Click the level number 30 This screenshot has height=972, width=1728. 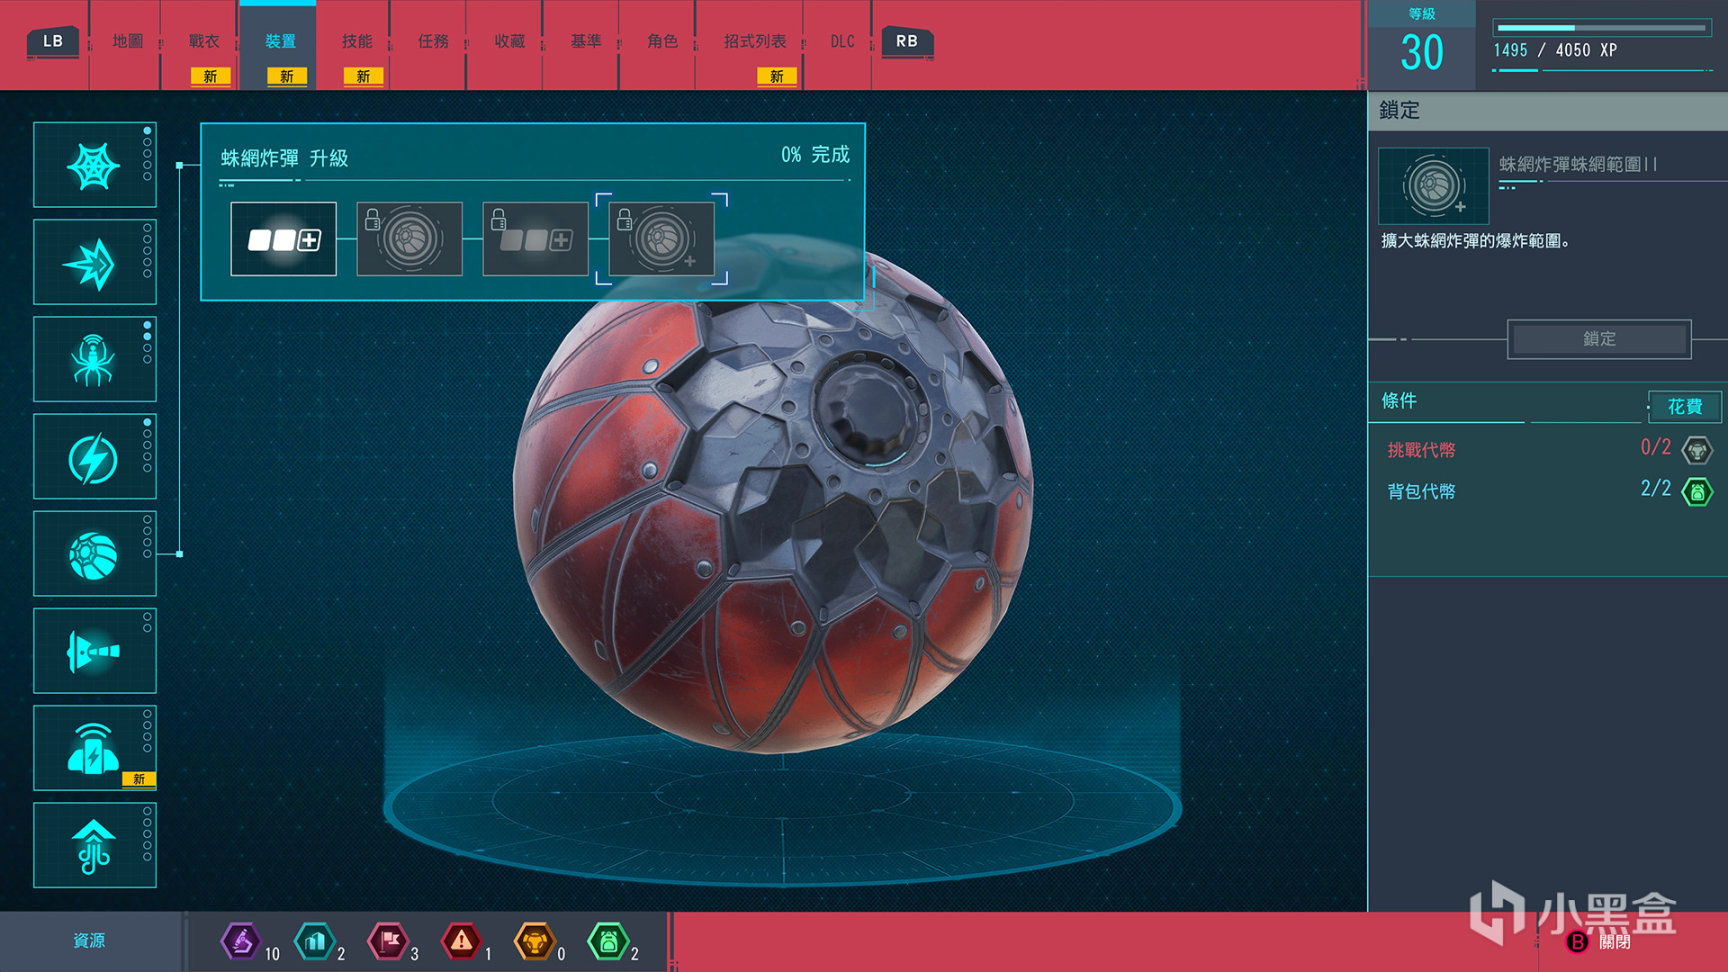click(x=1421, y=53)
